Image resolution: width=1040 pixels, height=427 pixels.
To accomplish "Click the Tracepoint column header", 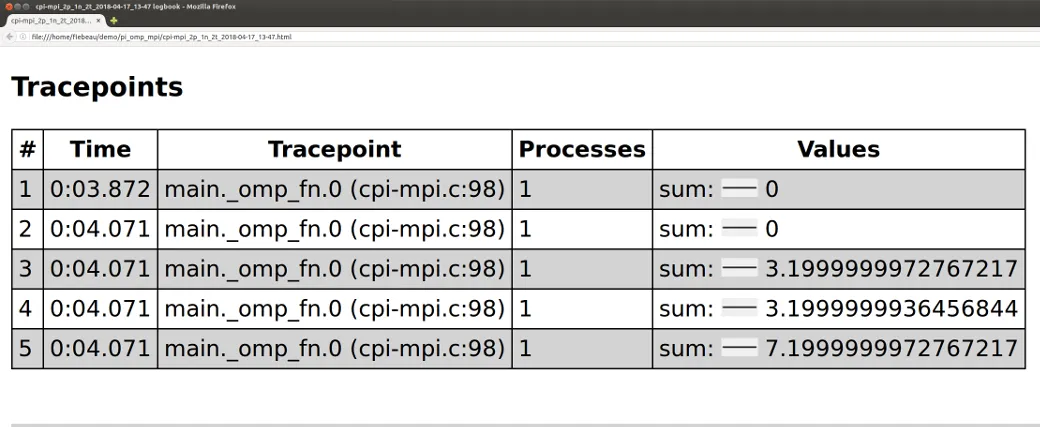I will click(x=334, y=149).
